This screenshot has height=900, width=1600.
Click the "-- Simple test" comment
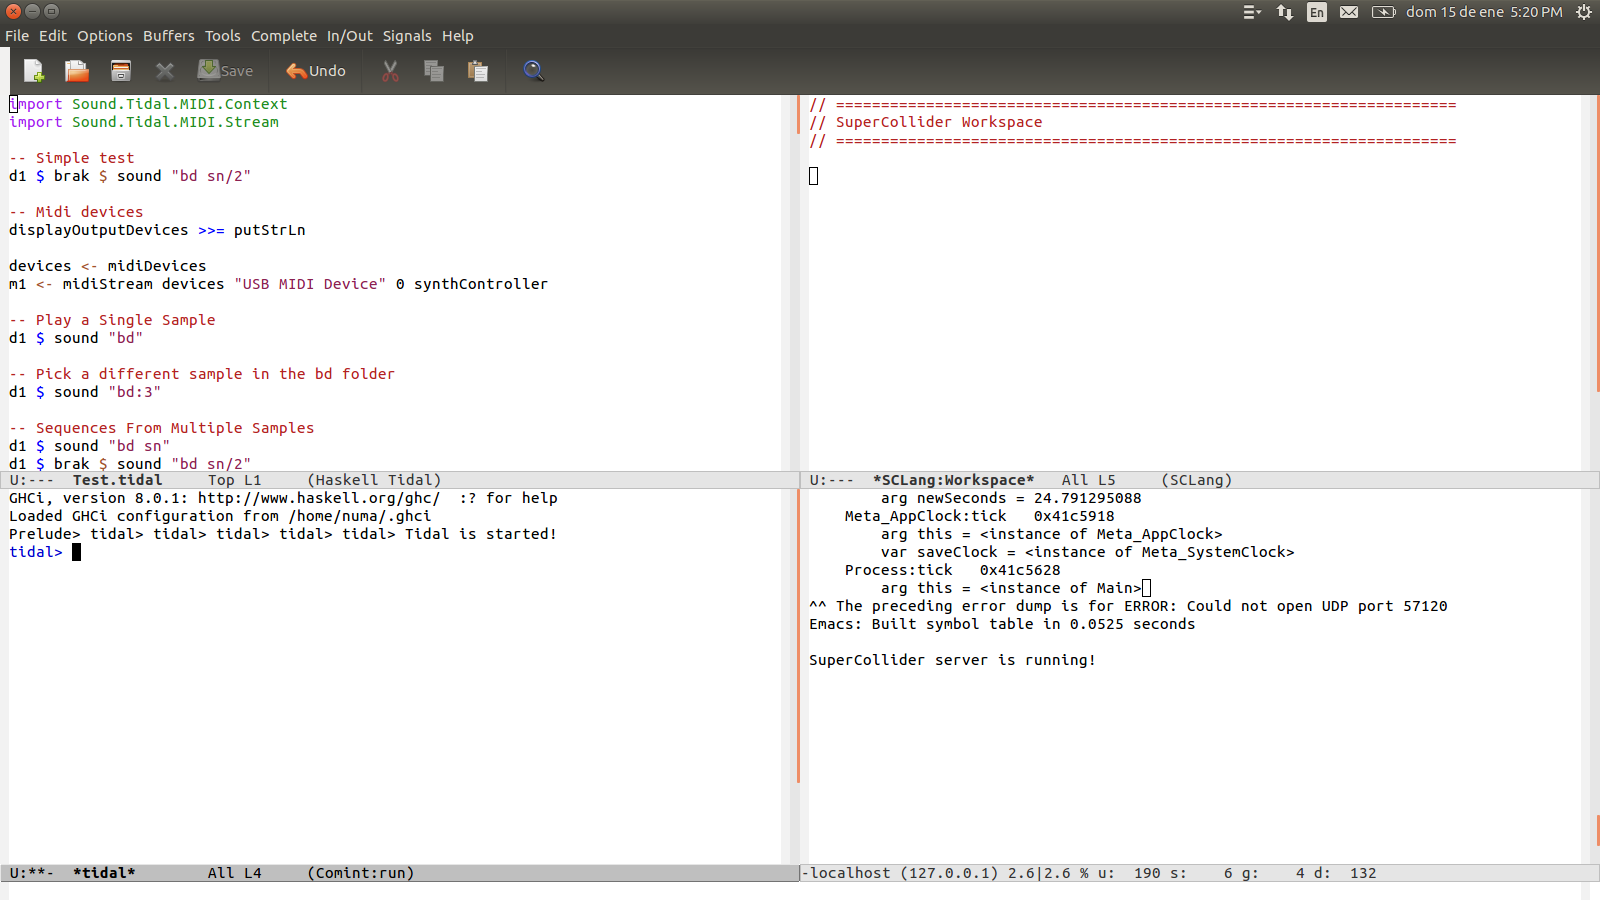click(x=72, y=158)
